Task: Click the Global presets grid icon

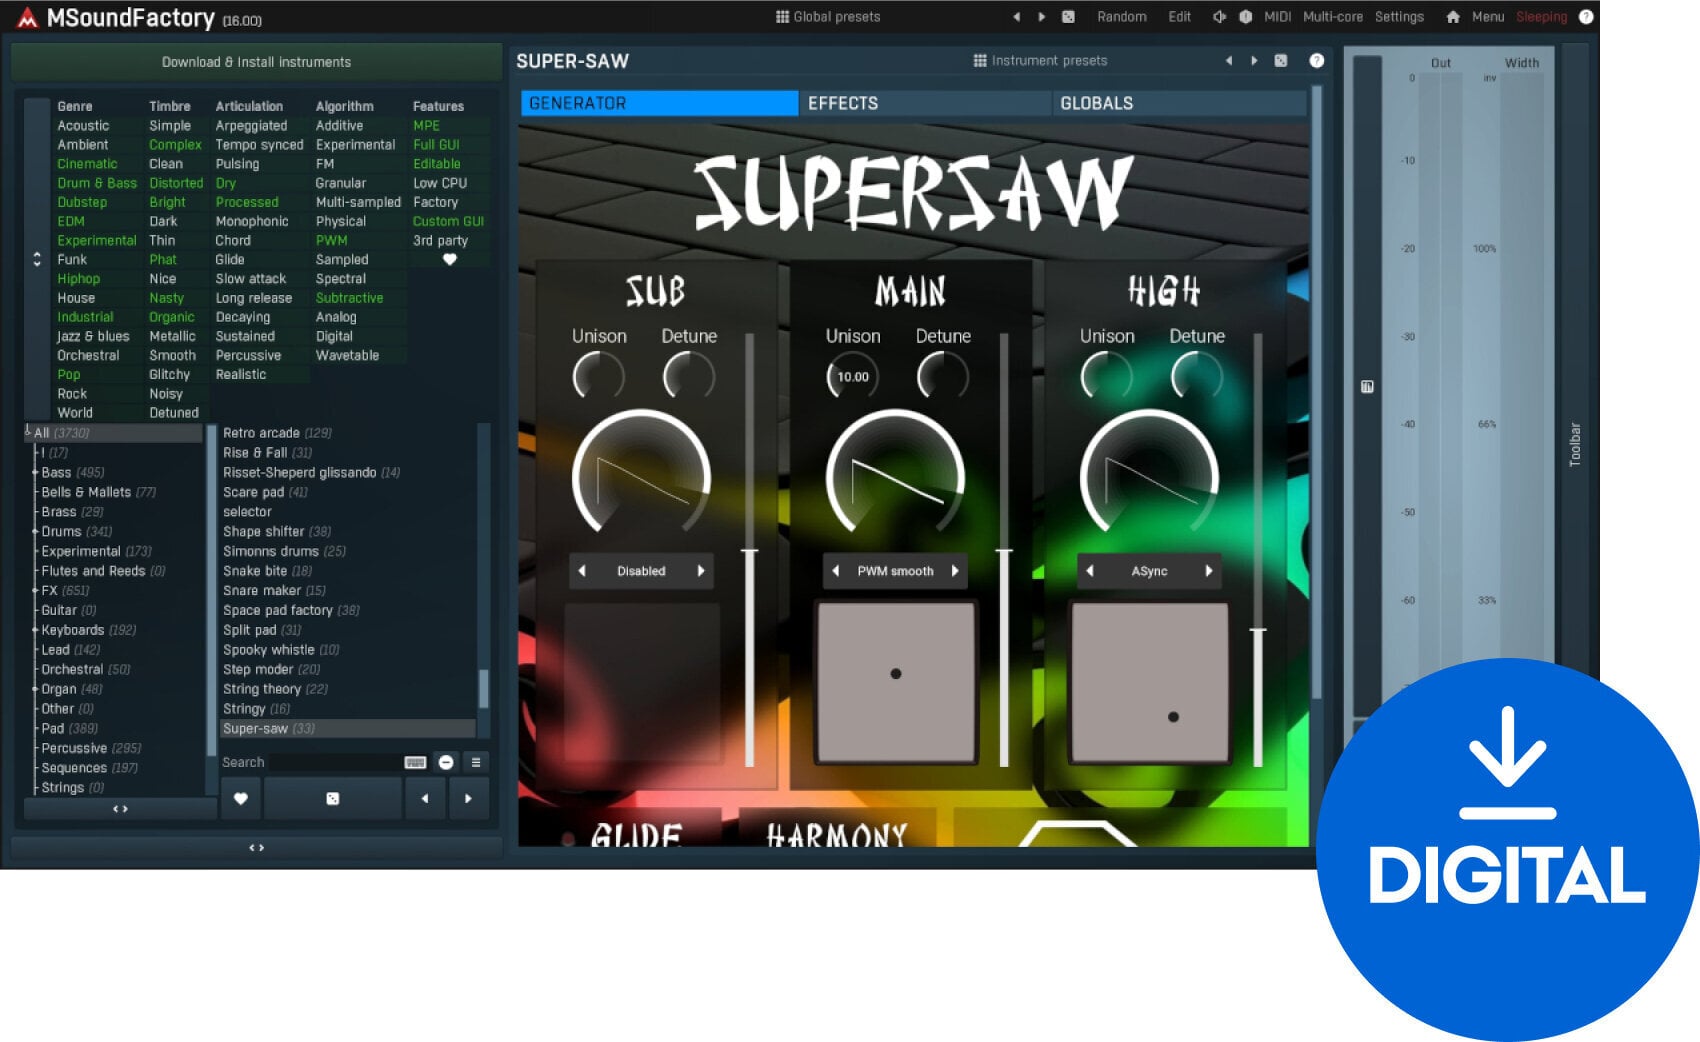Action: 782,17
